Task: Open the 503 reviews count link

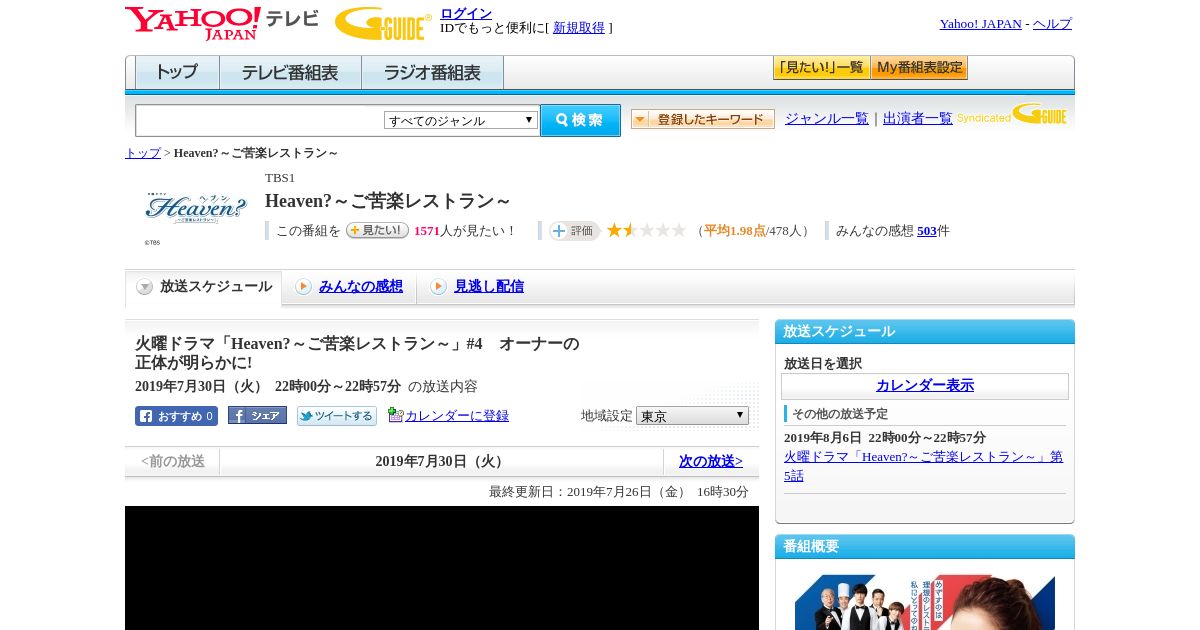Action: click(x=927, y=230)
